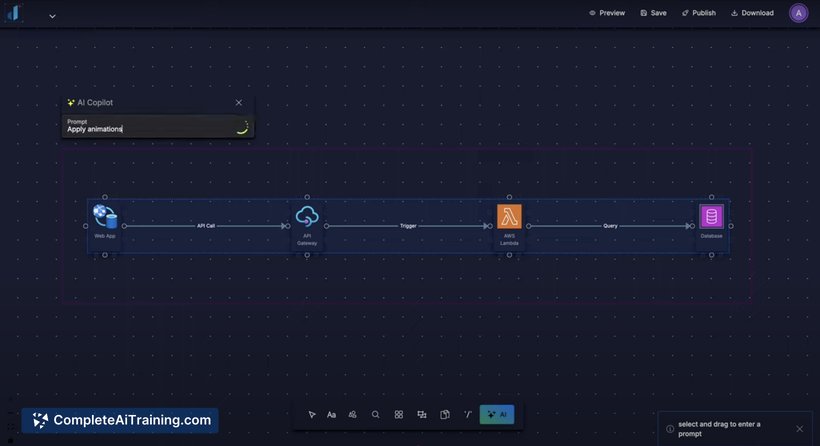Select the Aa text tool
This screenshot has height=446, width=820.
331,415
